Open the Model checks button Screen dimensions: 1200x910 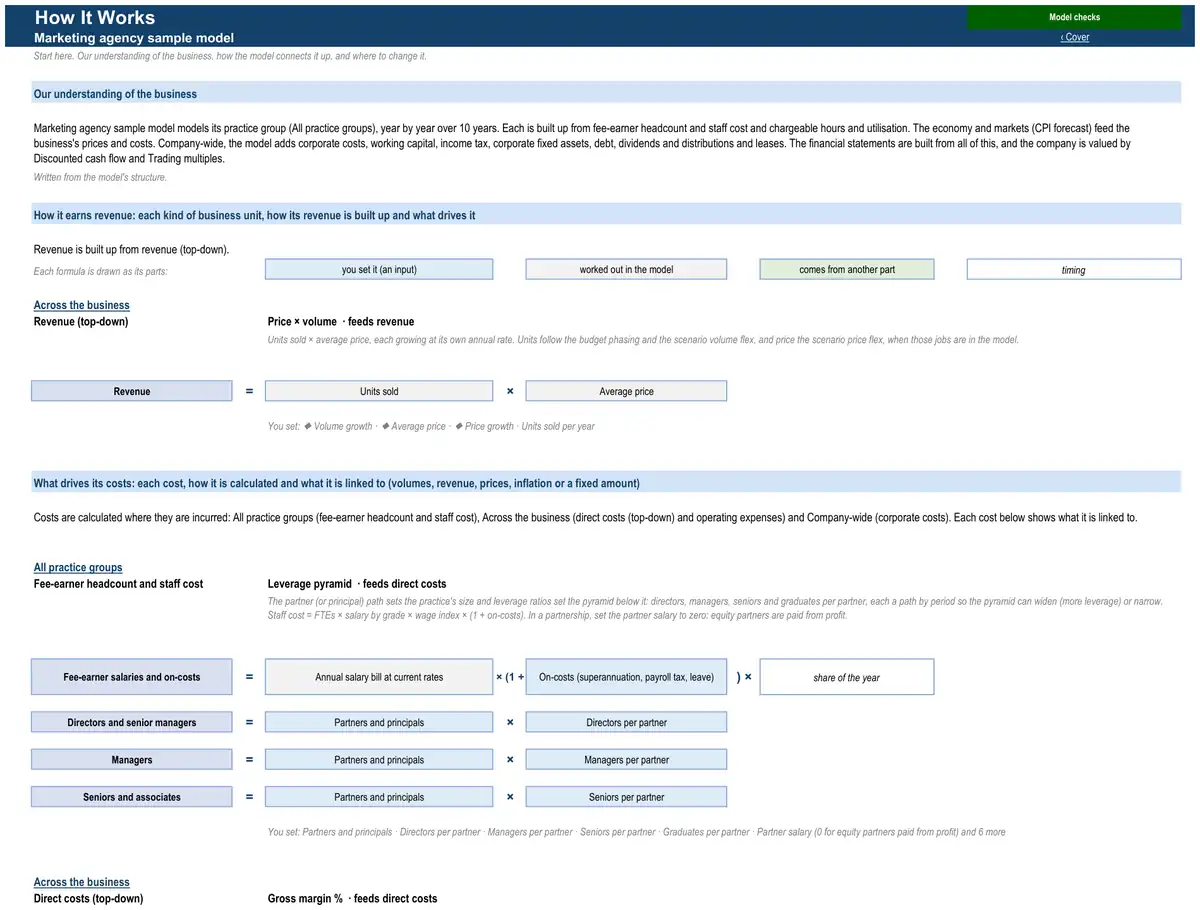click(1074, 17)
